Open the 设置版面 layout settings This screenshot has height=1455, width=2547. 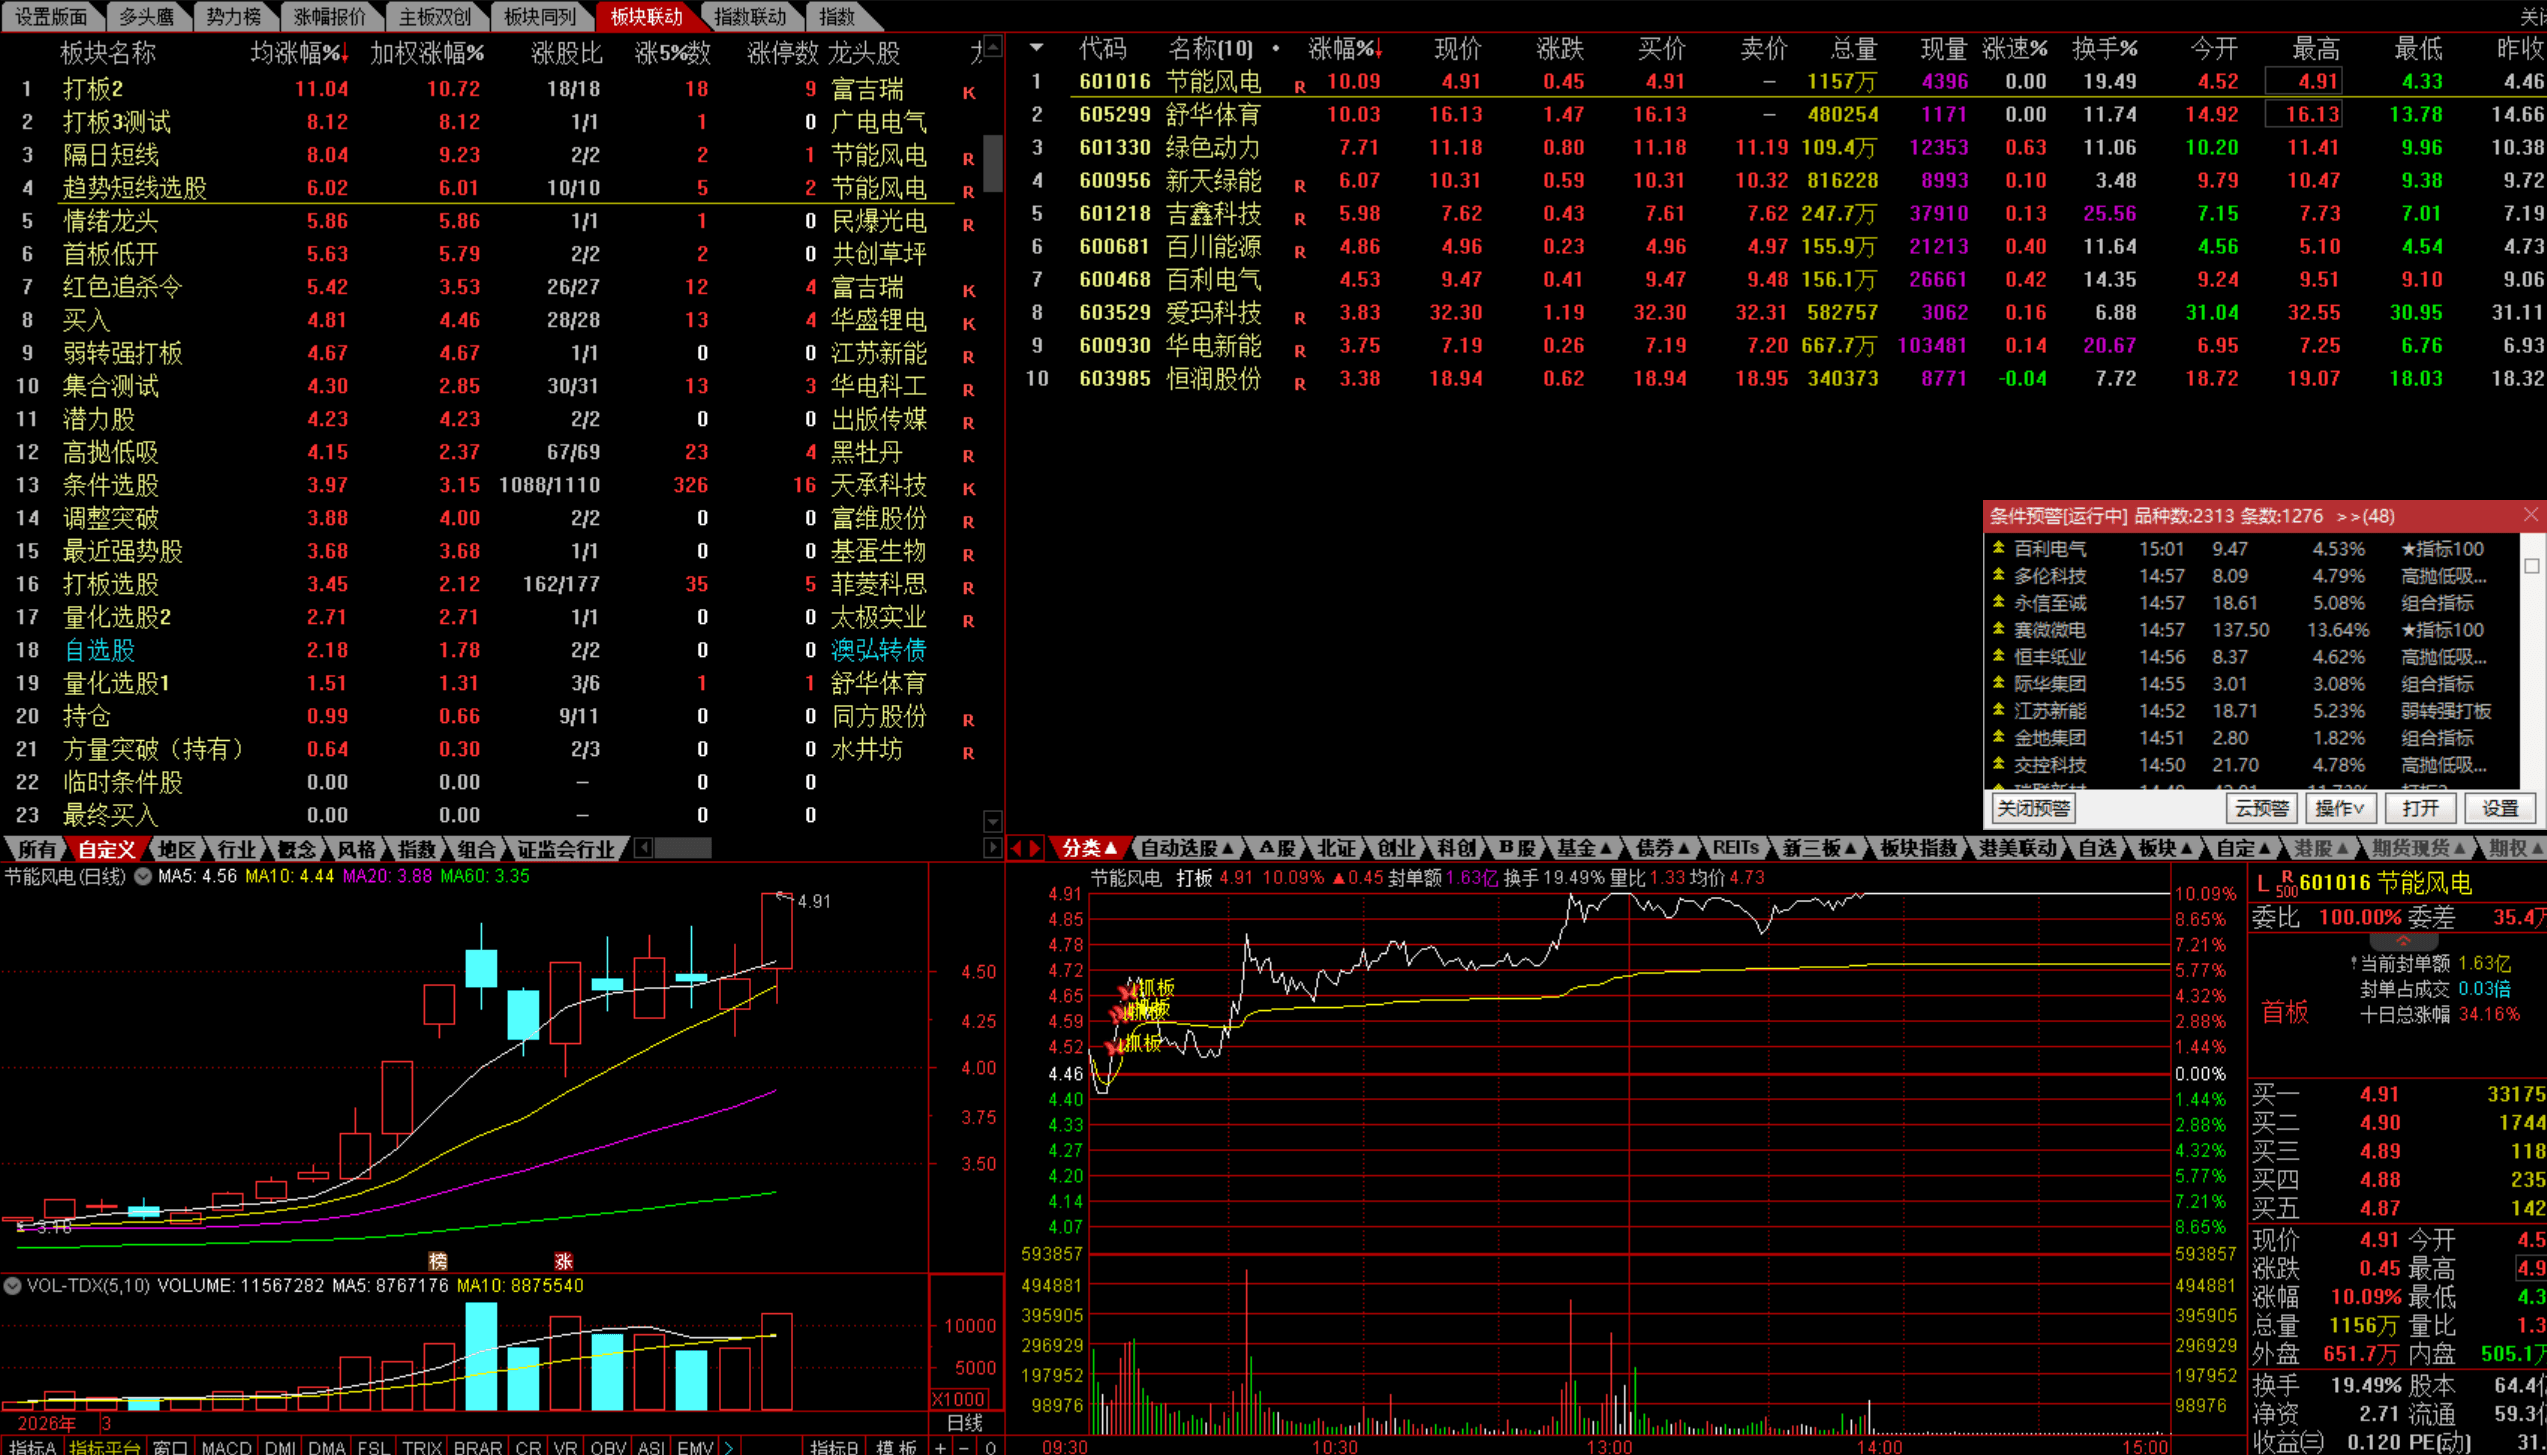[49, 16]
